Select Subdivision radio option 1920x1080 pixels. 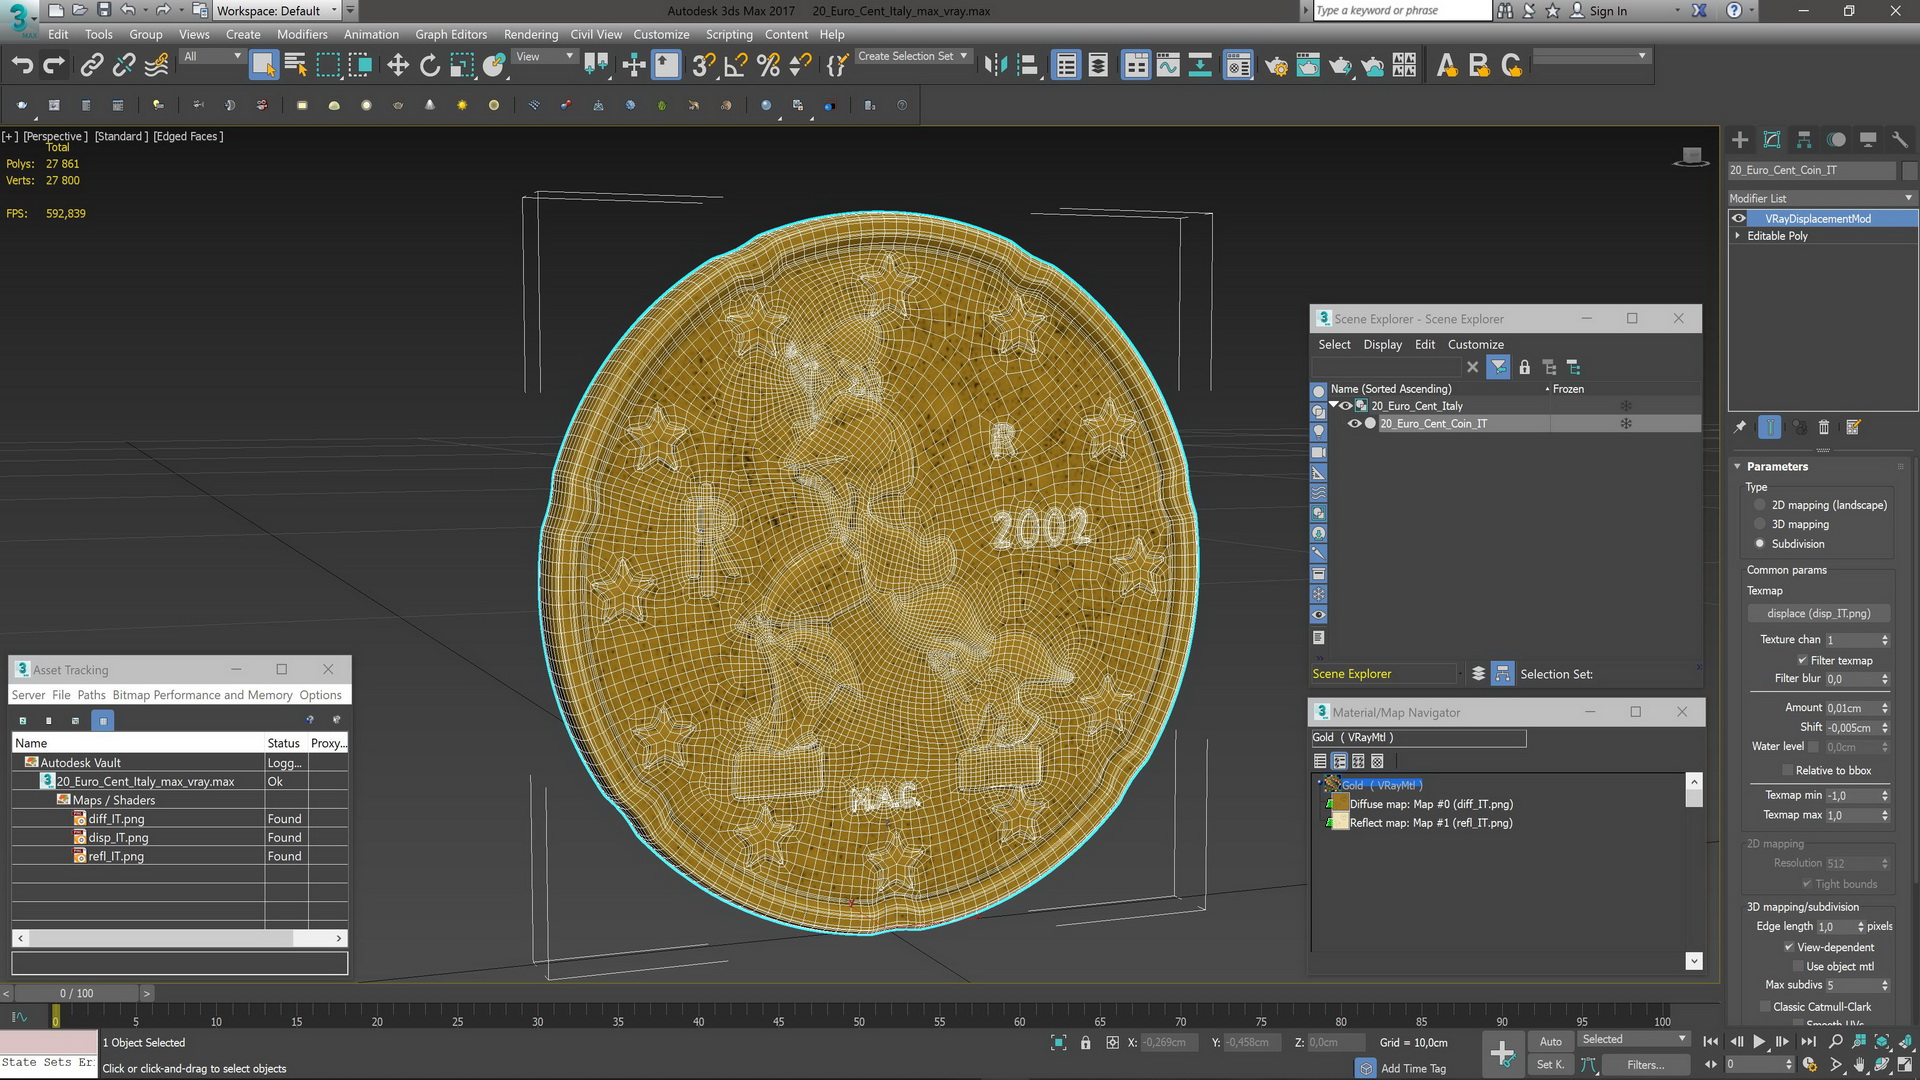(x=1760, y=544)
